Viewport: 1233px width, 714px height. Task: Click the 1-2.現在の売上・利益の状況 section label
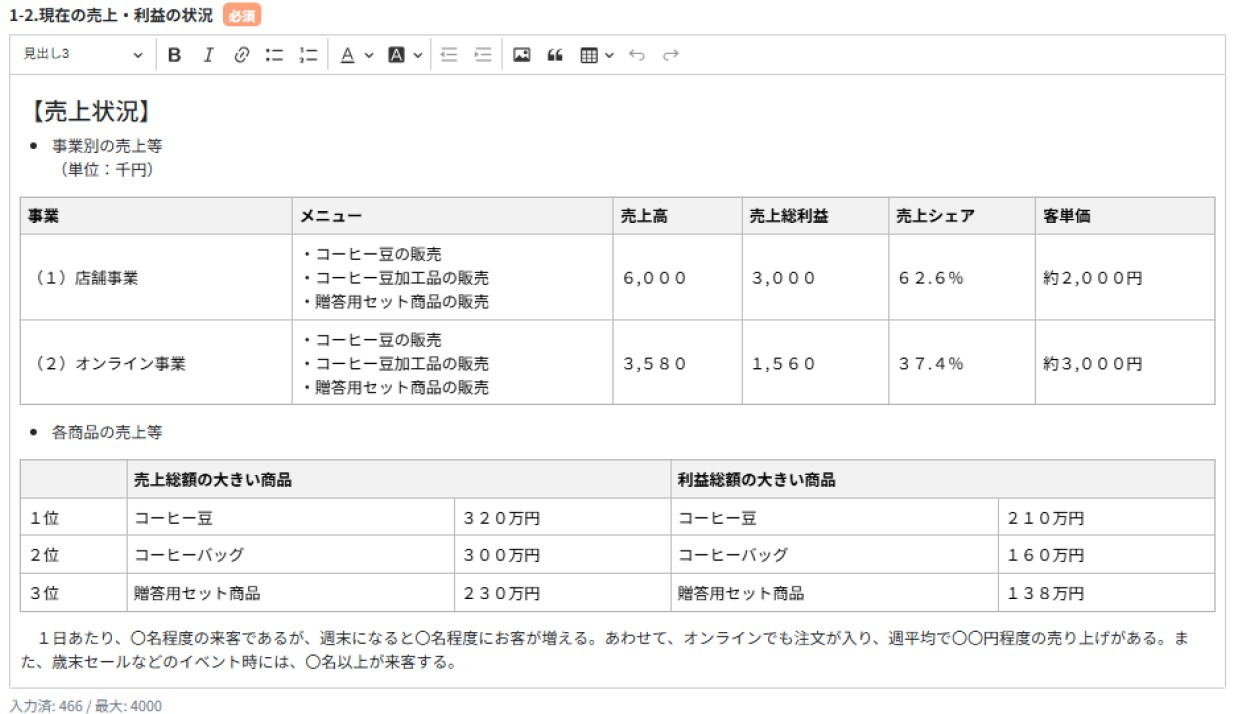tap(108, 16)
